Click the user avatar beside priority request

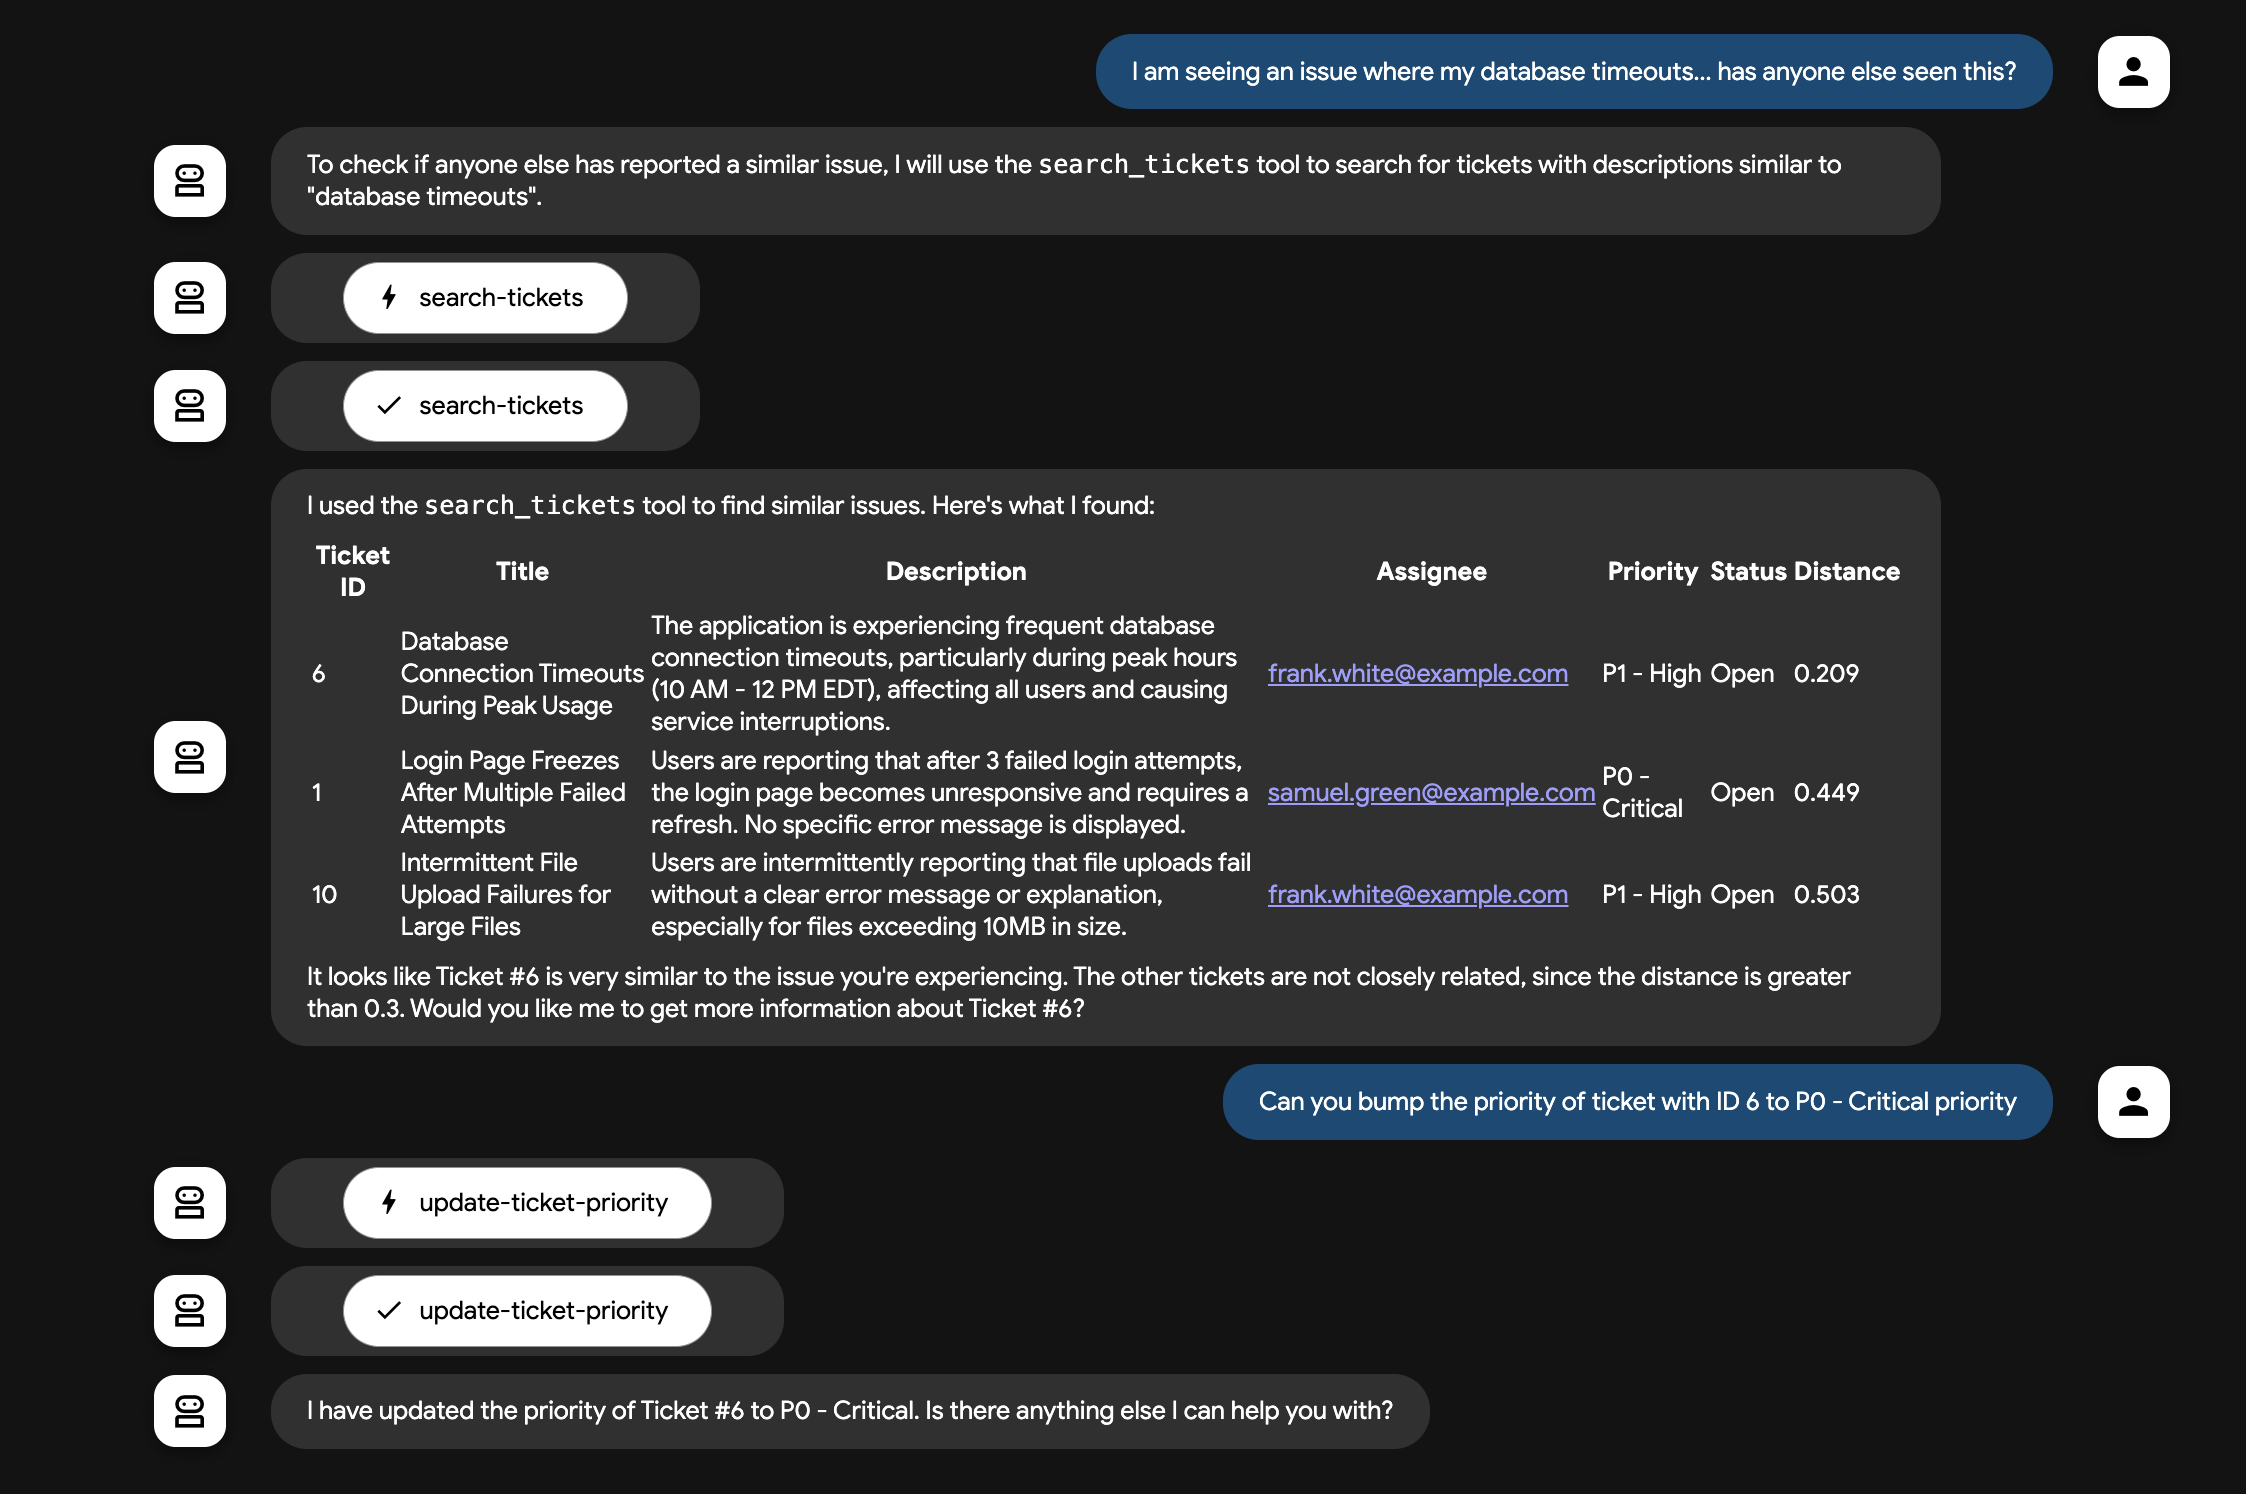[2133, 1102]
